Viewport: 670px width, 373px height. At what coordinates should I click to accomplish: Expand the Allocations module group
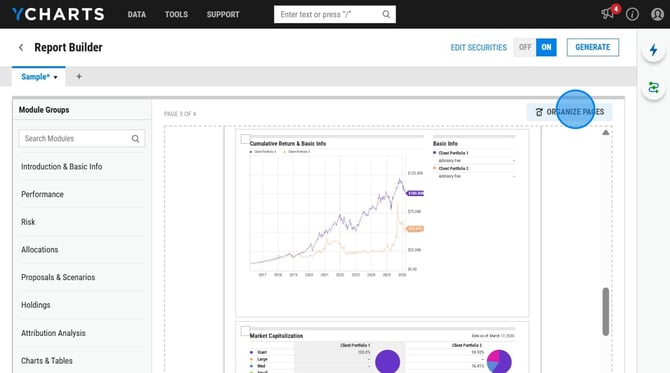(x=81, y=250)
